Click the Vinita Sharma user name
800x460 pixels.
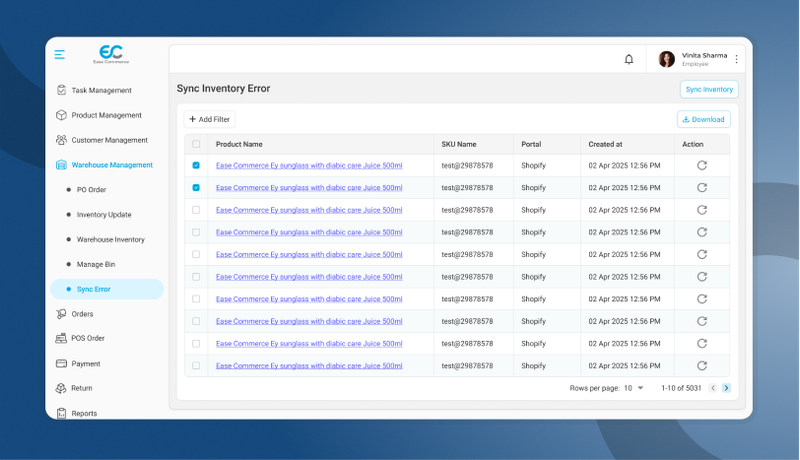(705, 55)
